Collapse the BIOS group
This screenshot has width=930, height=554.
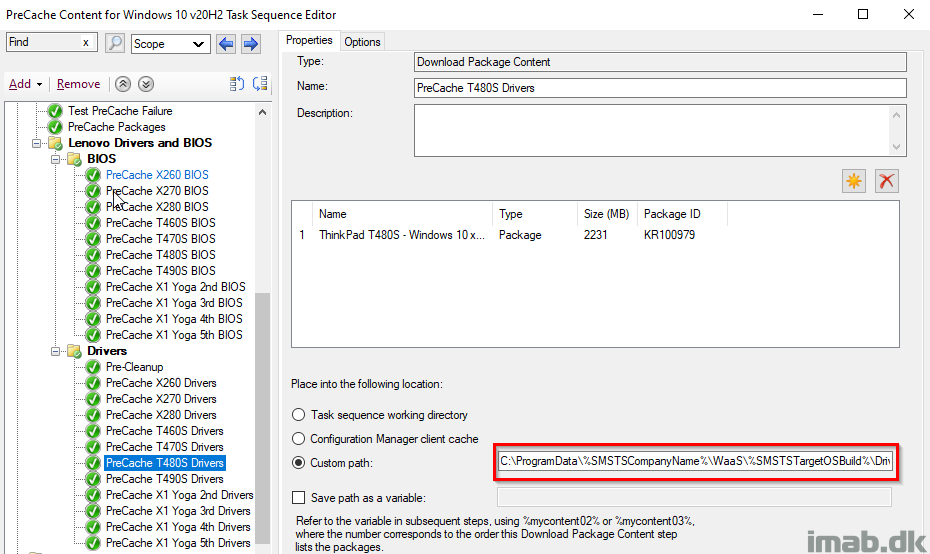pyautogui.click(x=55, y=160)
